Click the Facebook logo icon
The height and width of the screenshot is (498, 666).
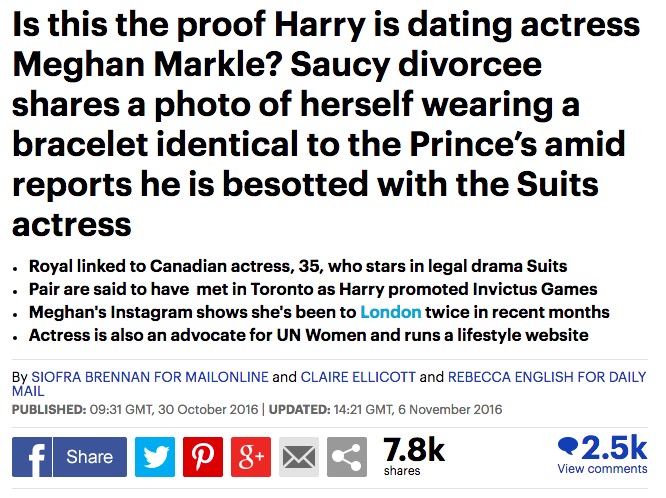[x=32, y=457]
